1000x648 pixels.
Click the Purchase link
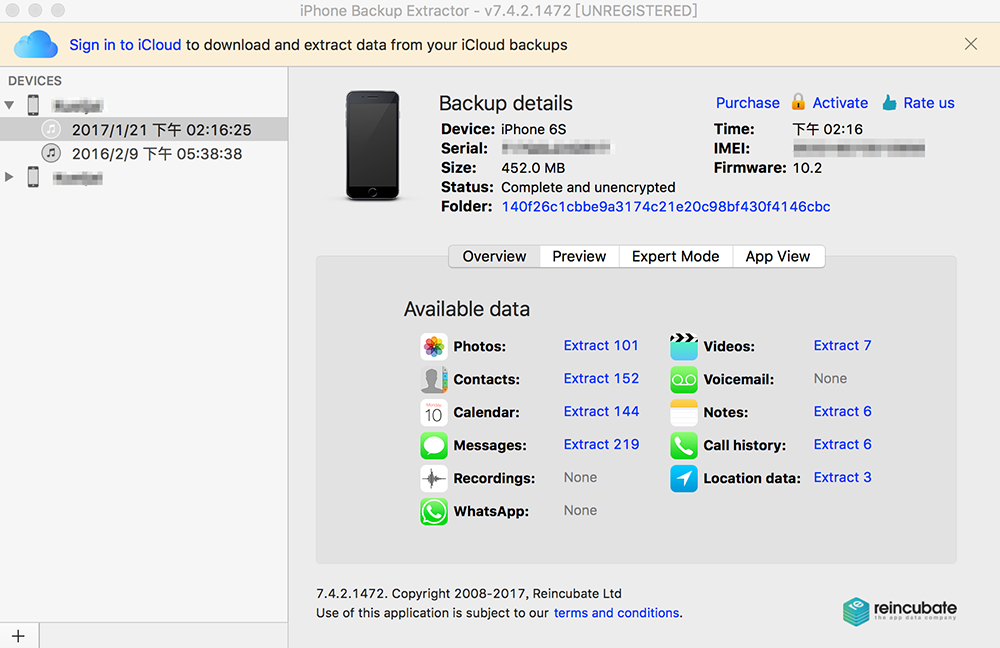click(x=747, y=103)
